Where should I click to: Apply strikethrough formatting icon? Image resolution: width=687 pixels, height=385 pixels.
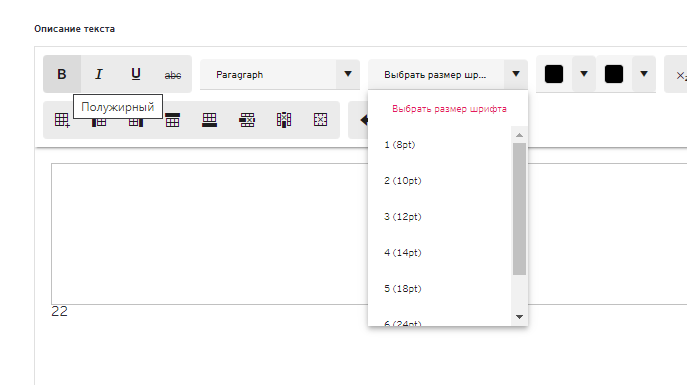click(173, 74)
